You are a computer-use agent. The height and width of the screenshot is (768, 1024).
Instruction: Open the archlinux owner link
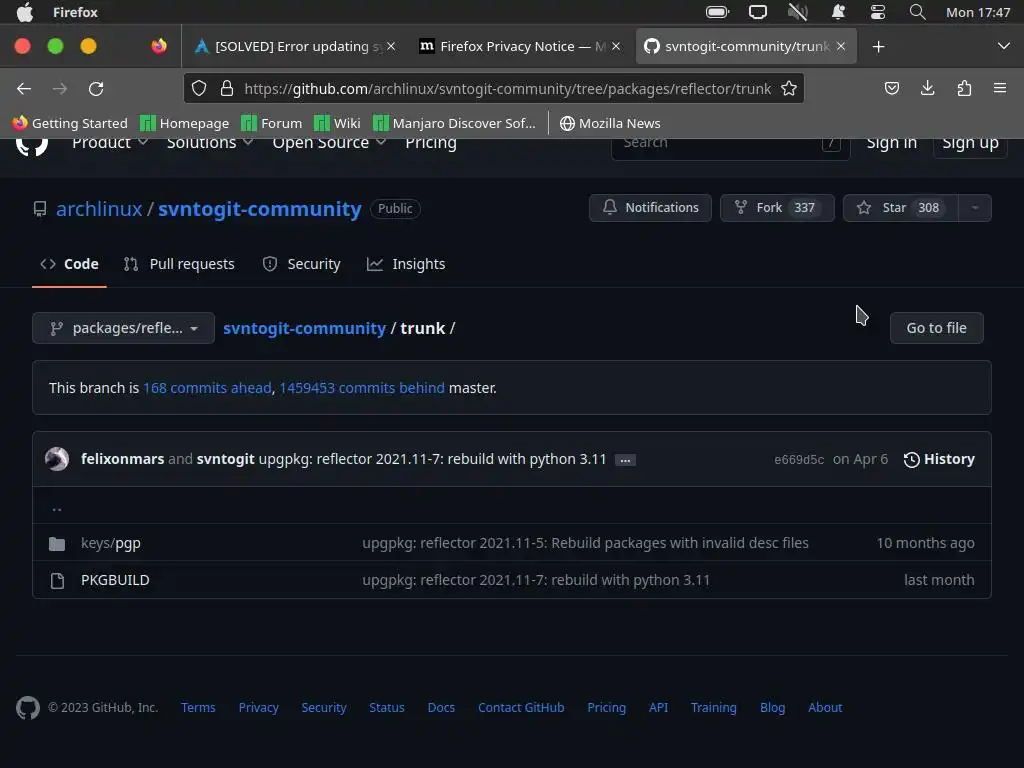tap(99, 208)
